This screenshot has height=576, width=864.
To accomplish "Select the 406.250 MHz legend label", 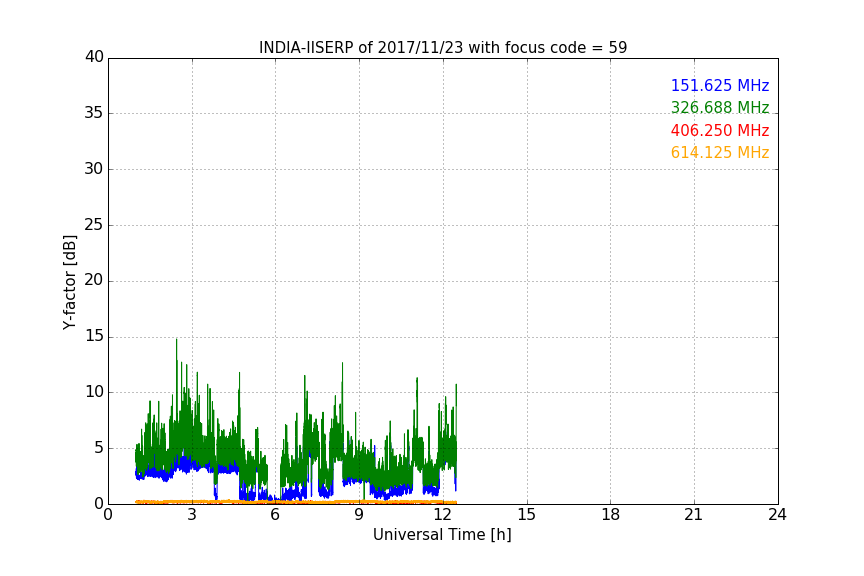I will (720, 130).
